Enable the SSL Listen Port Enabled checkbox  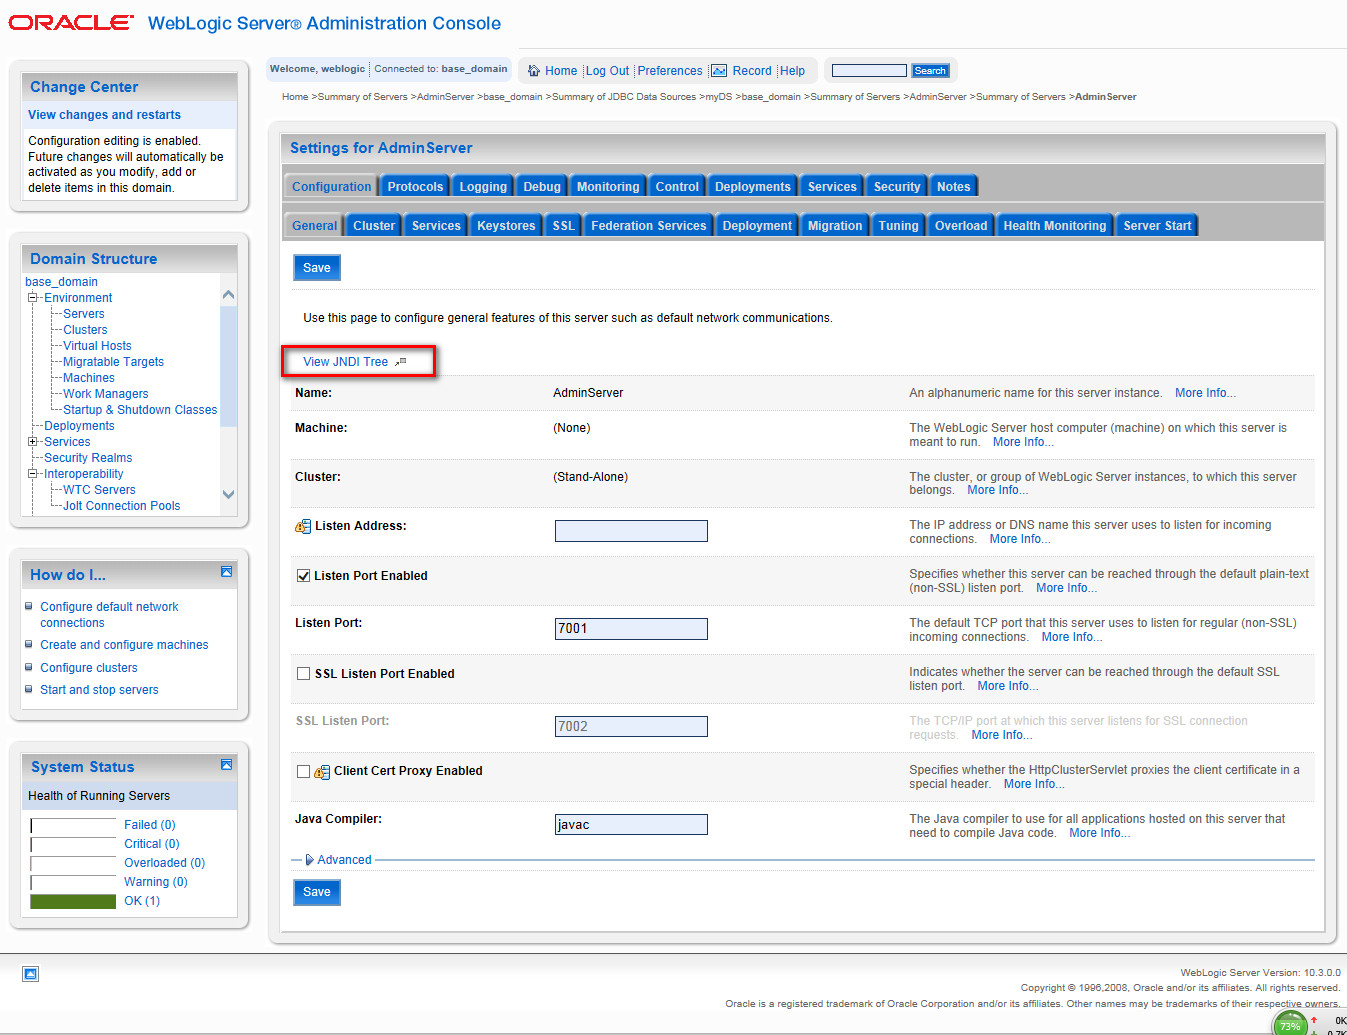click(303, 674)
